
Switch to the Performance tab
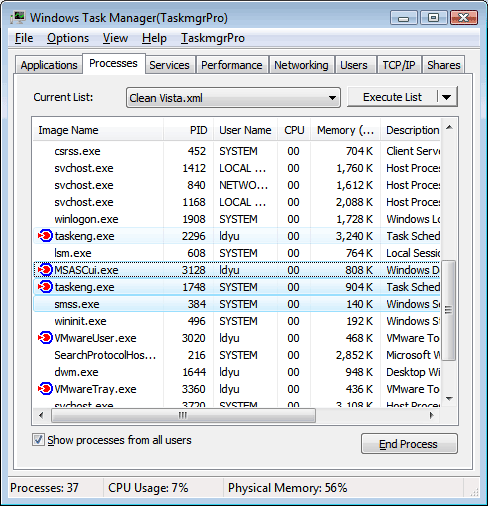(231, 65)
